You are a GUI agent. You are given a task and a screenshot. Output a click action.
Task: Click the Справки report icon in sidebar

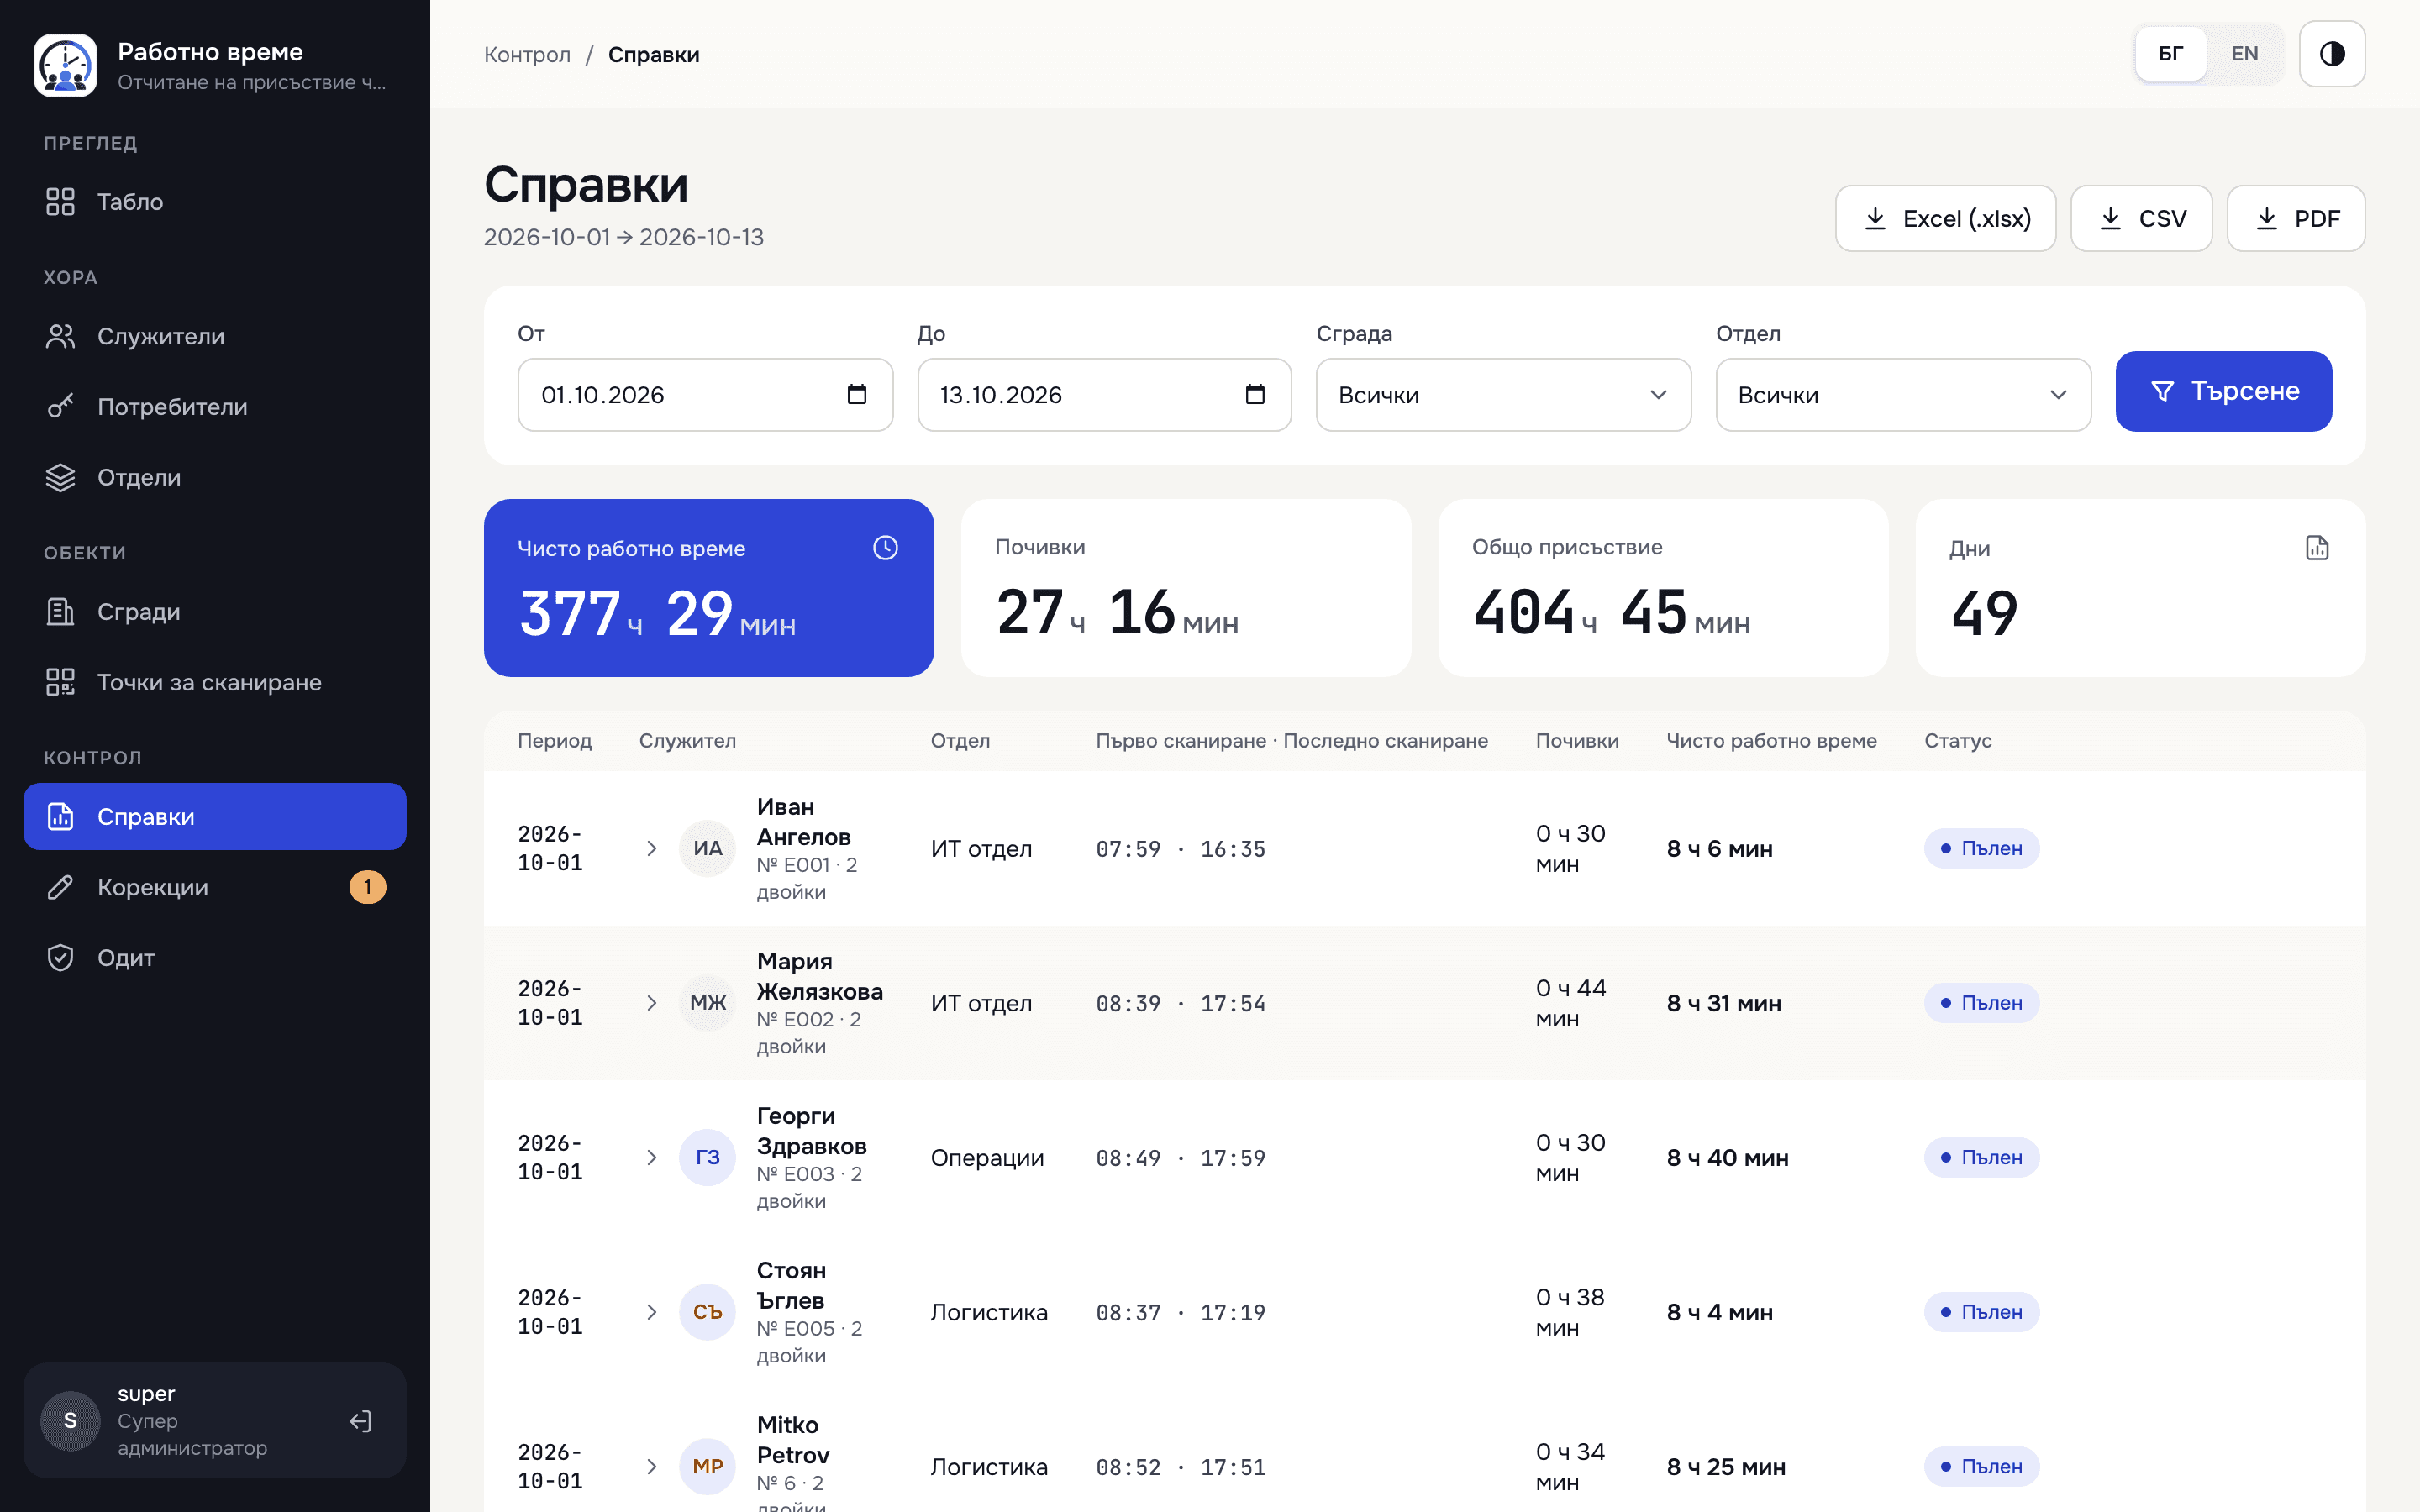pos(60,817)
